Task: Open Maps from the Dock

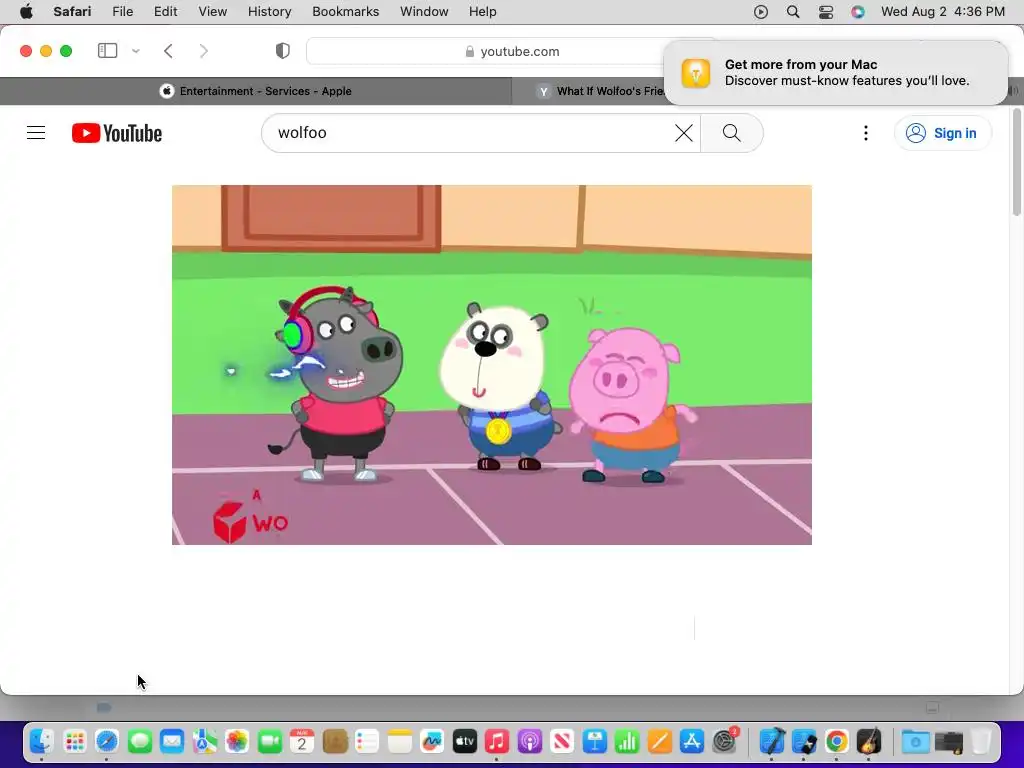Action: [x=204, y=741]
